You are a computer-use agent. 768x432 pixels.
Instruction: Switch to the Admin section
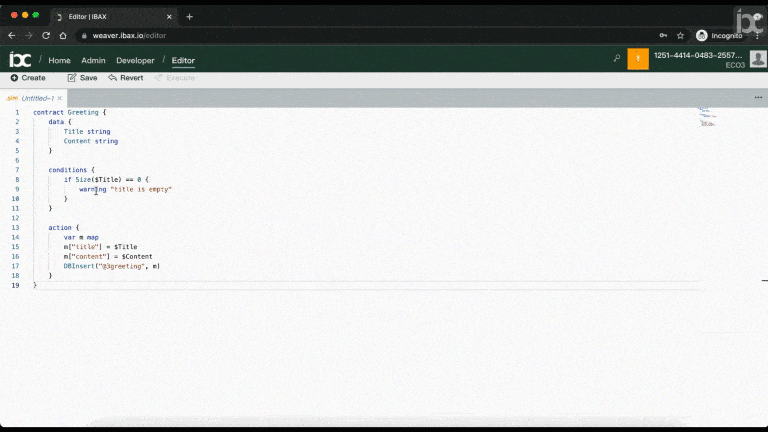(93, 60)
